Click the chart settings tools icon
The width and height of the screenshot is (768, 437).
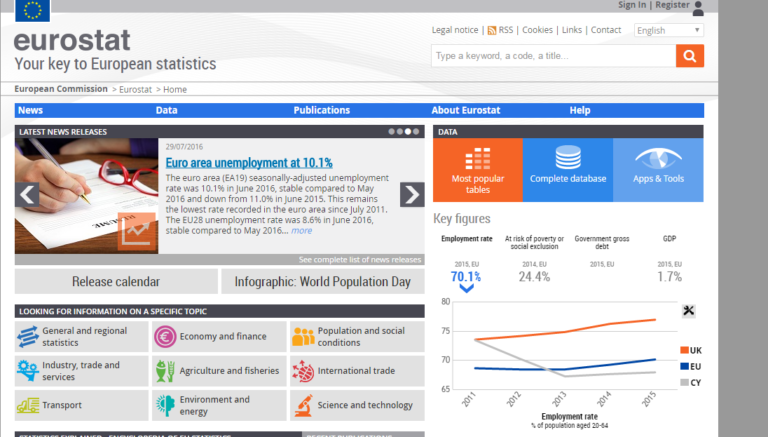(689, 311)
